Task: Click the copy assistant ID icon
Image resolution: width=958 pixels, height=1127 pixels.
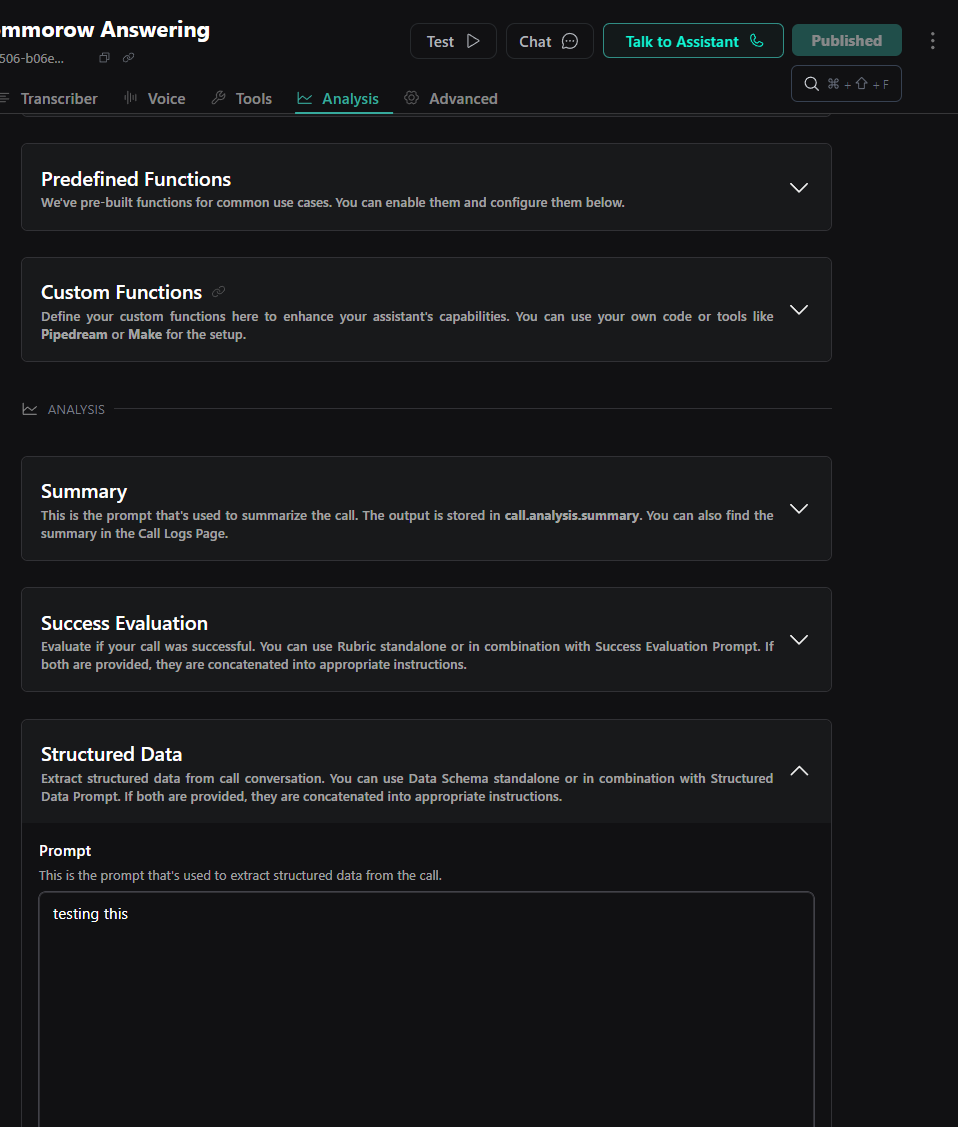Action: pyautogui.click(x=104, y=58)
